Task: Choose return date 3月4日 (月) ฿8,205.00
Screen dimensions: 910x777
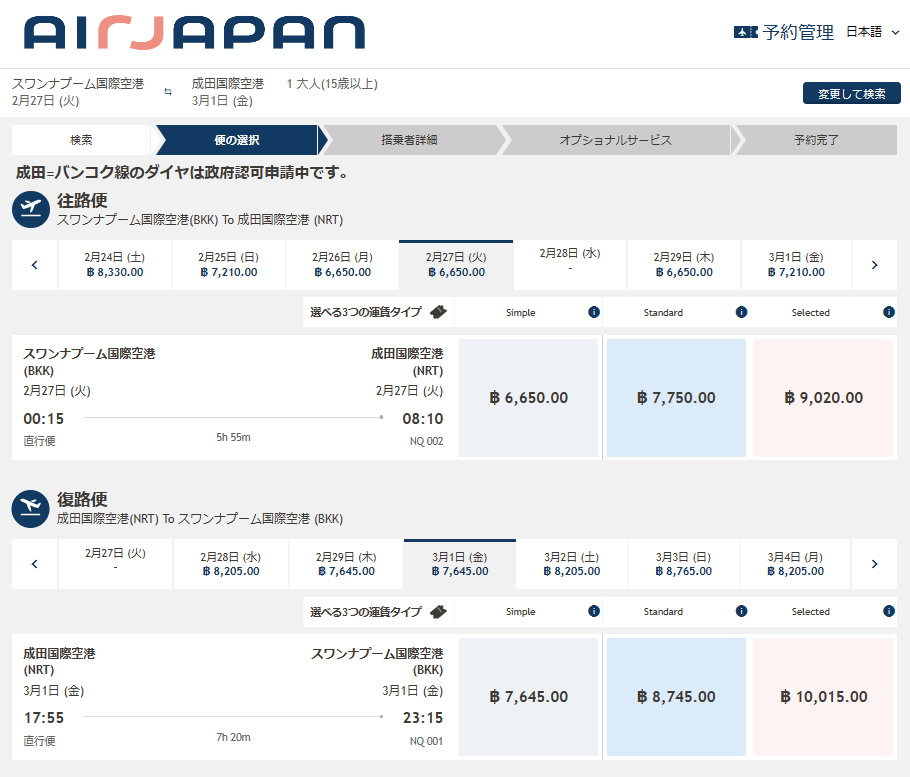Action: (x=796, y=564)
